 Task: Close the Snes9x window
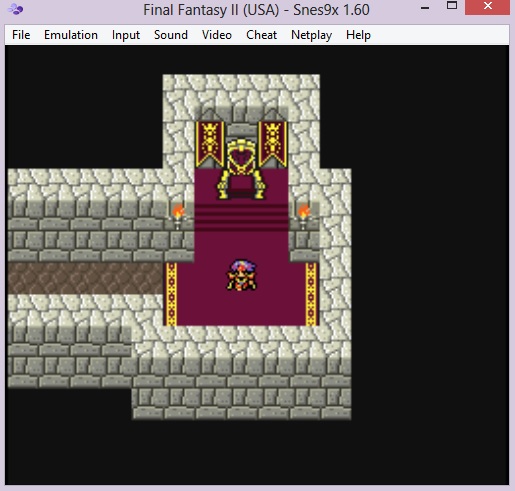pyautogui.click(x=487, y=7)
